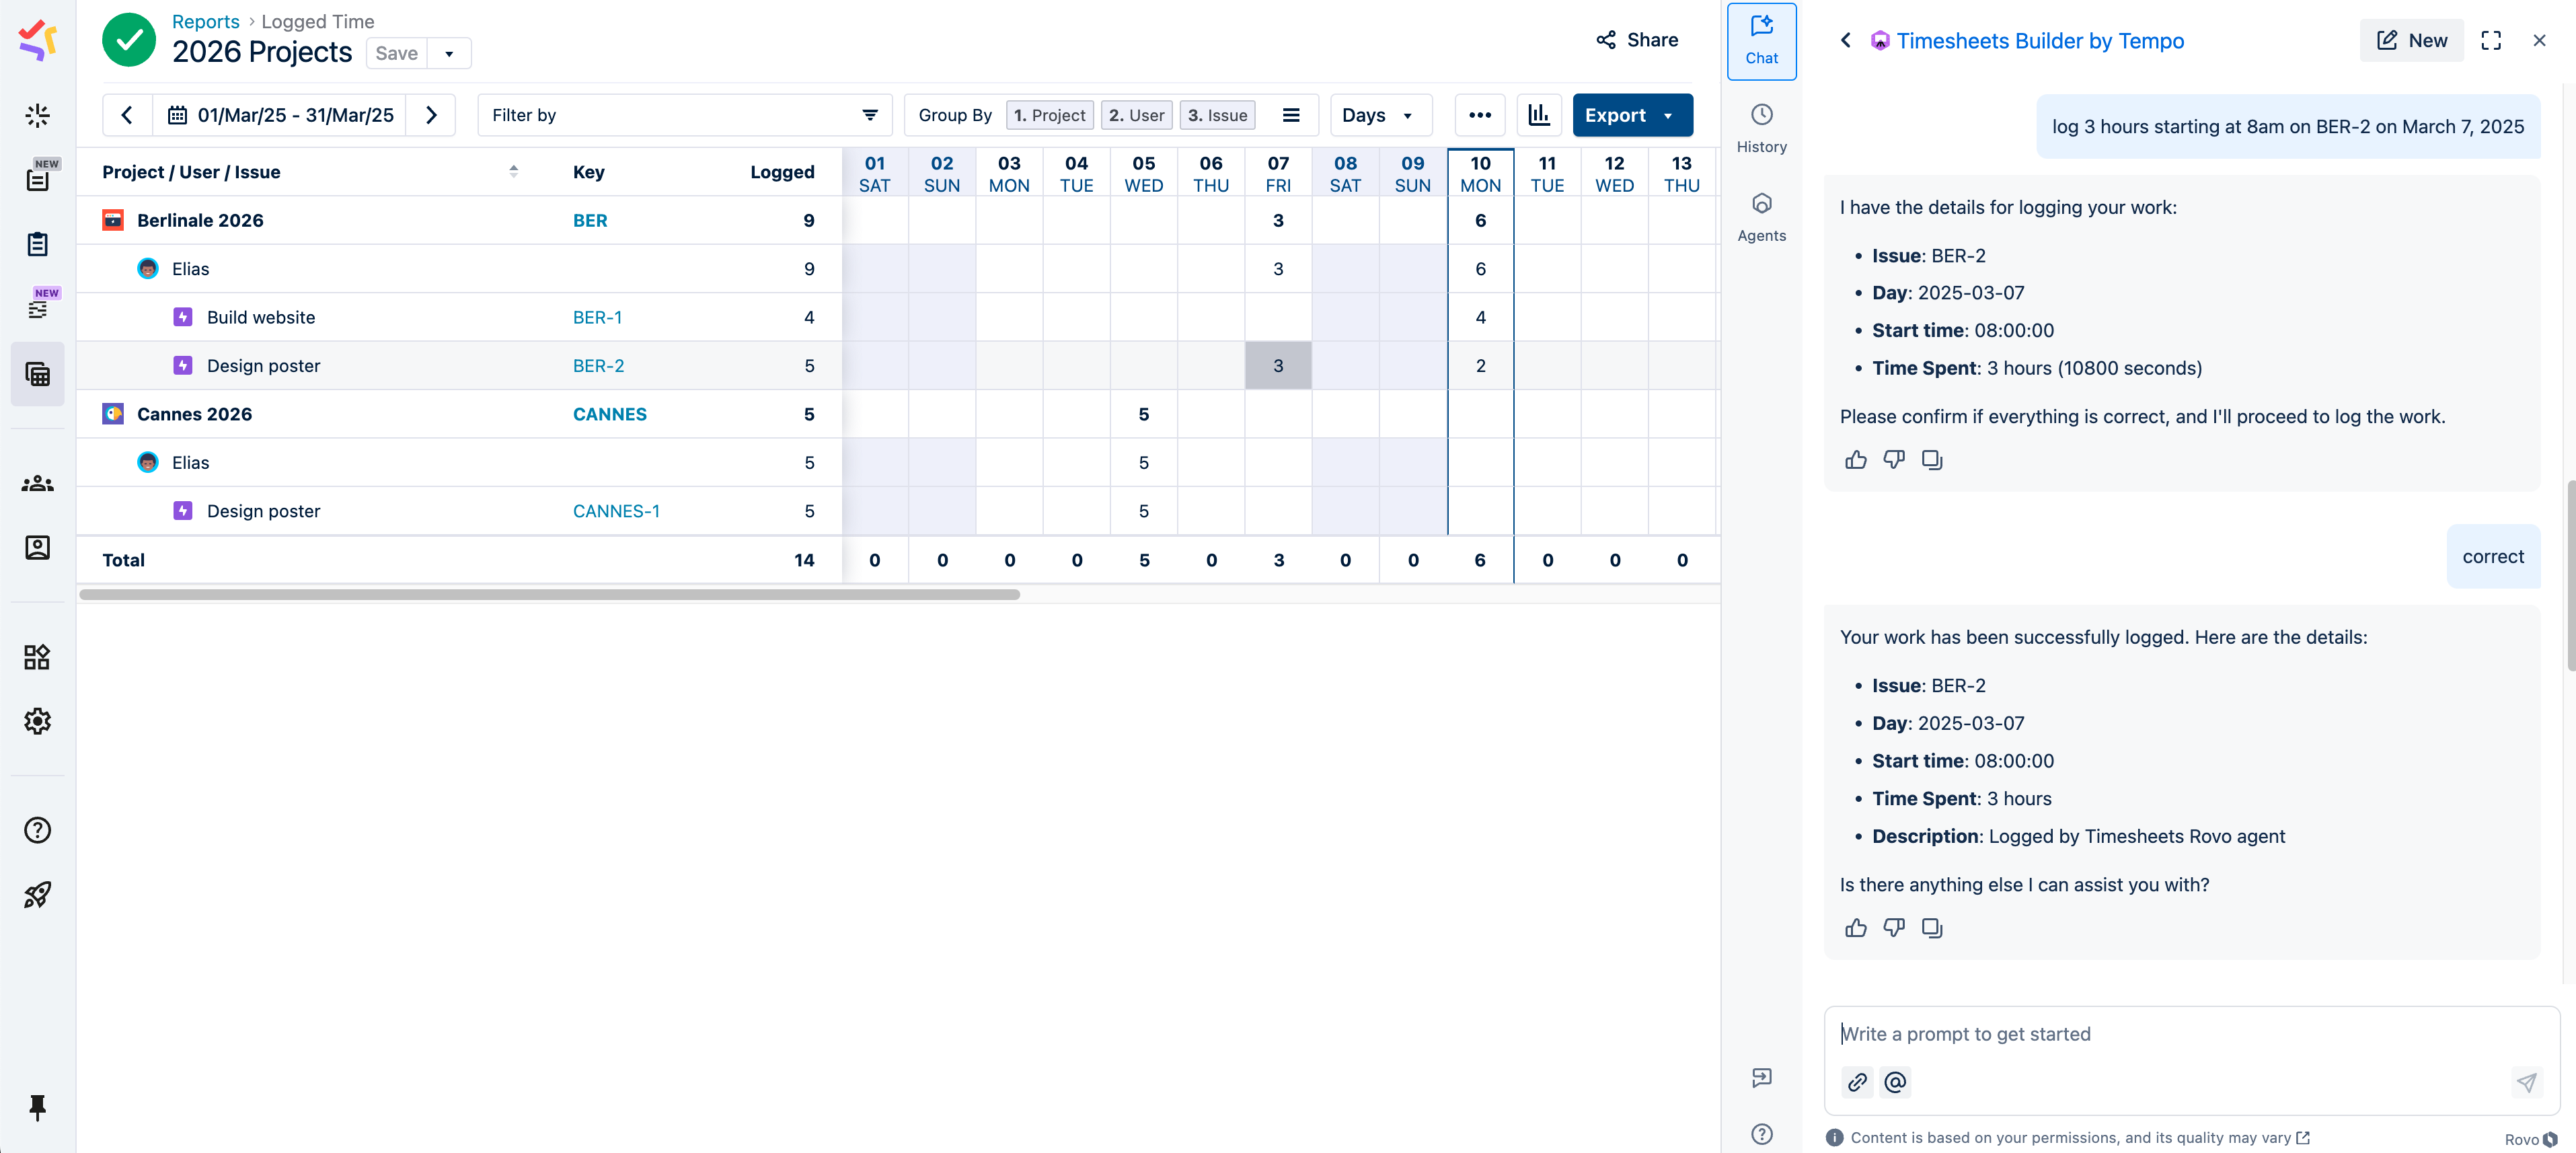2576x1153 pixels.
Task: Open the BER-2 issue link
Action: [598, 366]
